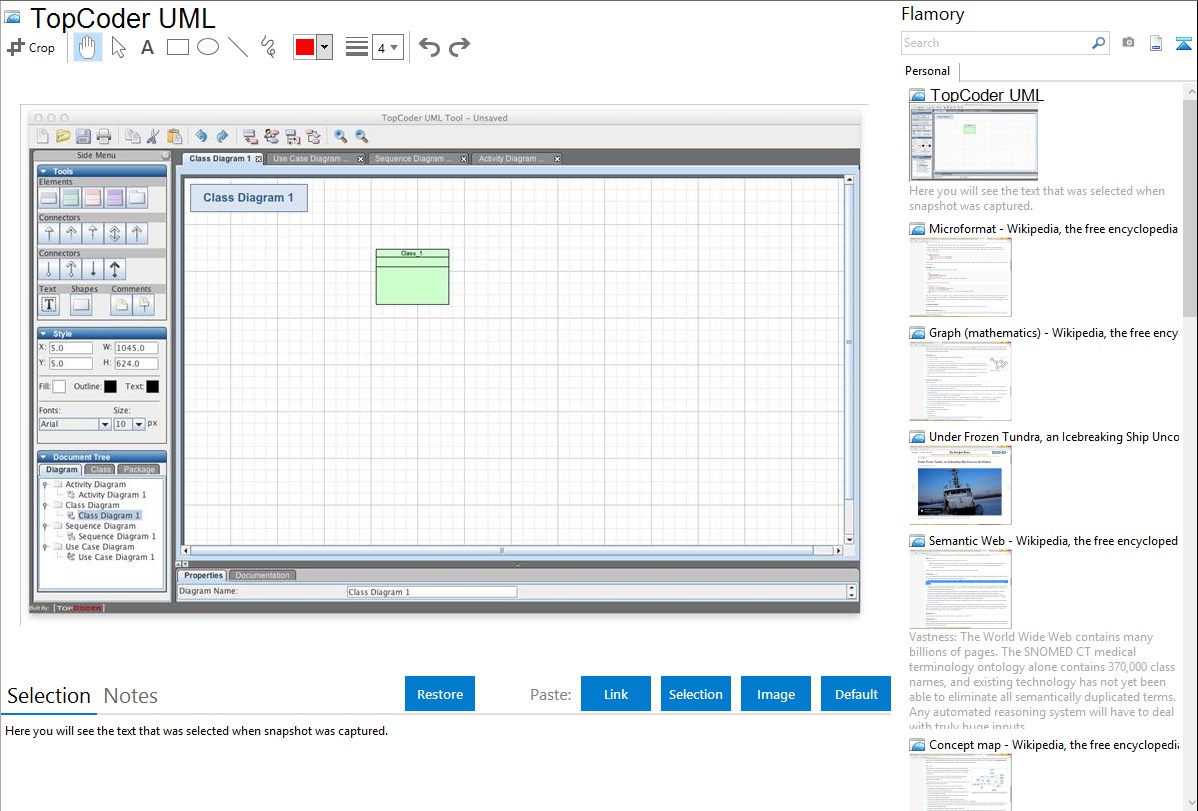Screen dimensions: 1198x811
Task: Click the Restore button
Action: (x=440, y=694)
